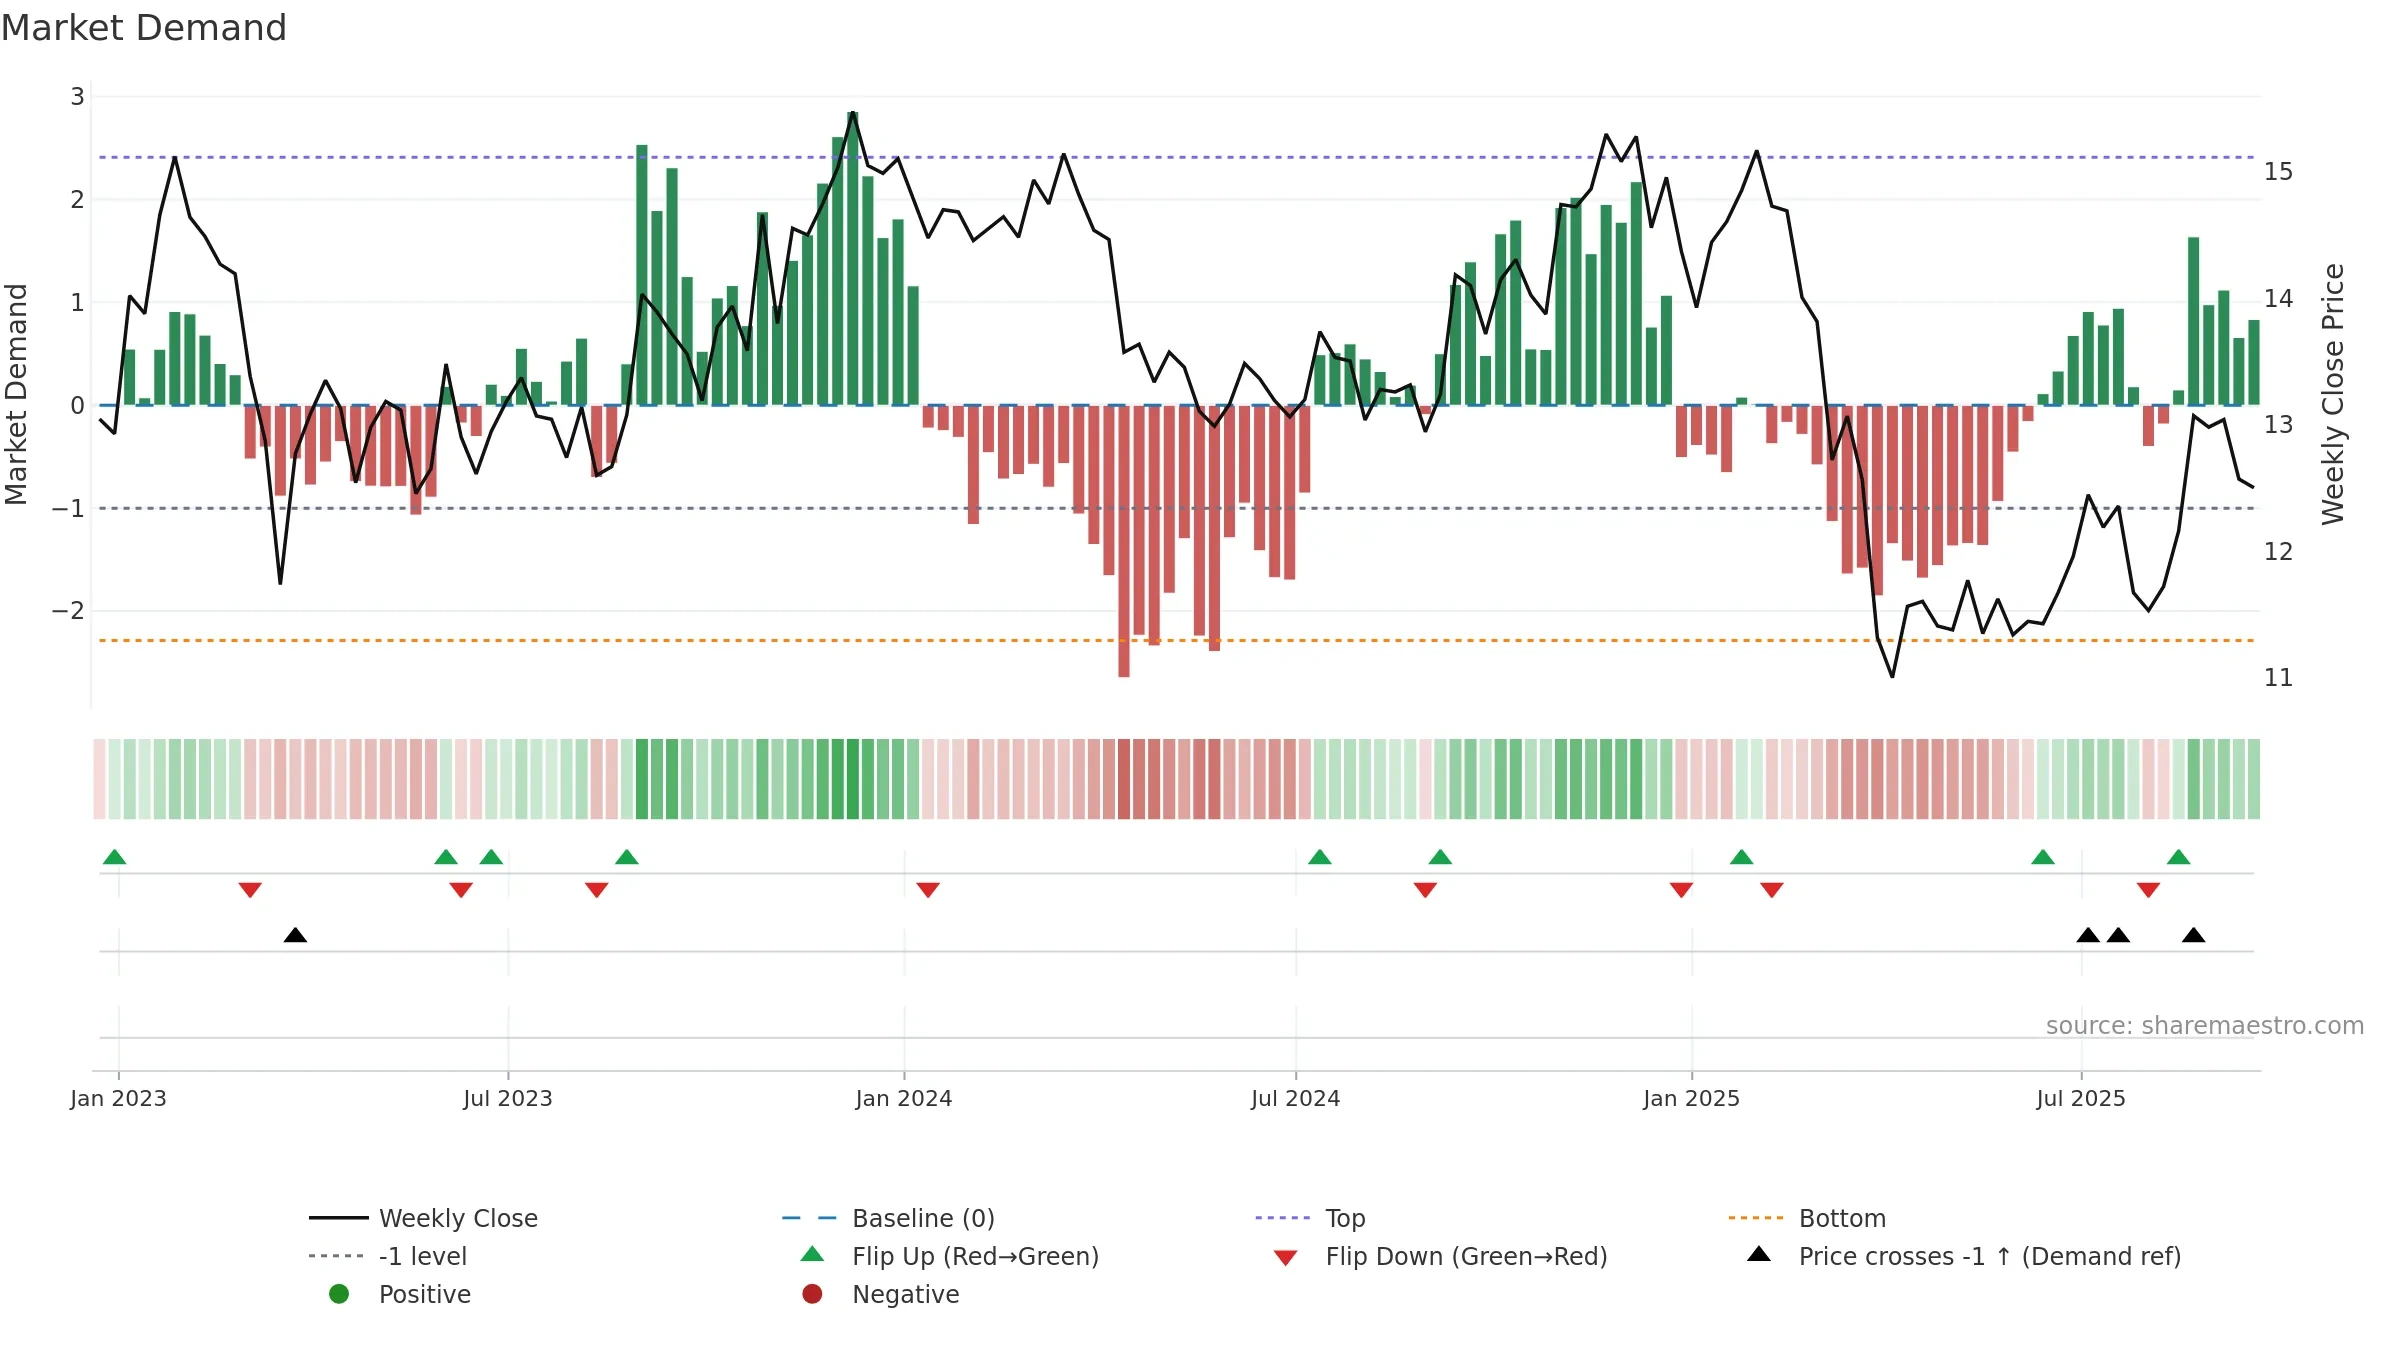2400x1350 pixels.
Task: Click the first red flip-down marker after Jan 2023
Action: (250, 890)
